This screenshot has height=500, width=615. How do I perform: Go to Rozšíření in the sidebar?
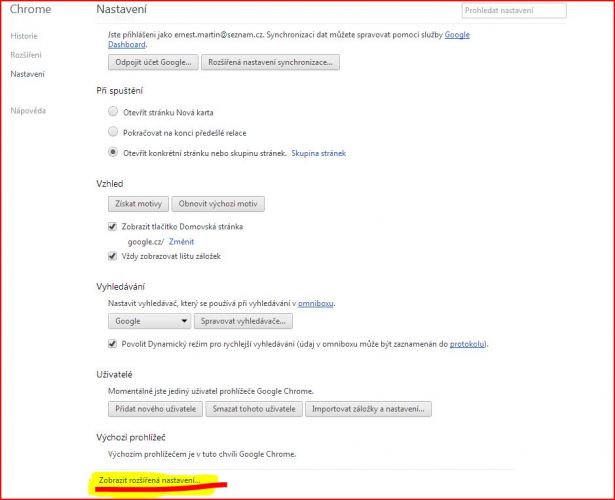click(x=26, y=55)
